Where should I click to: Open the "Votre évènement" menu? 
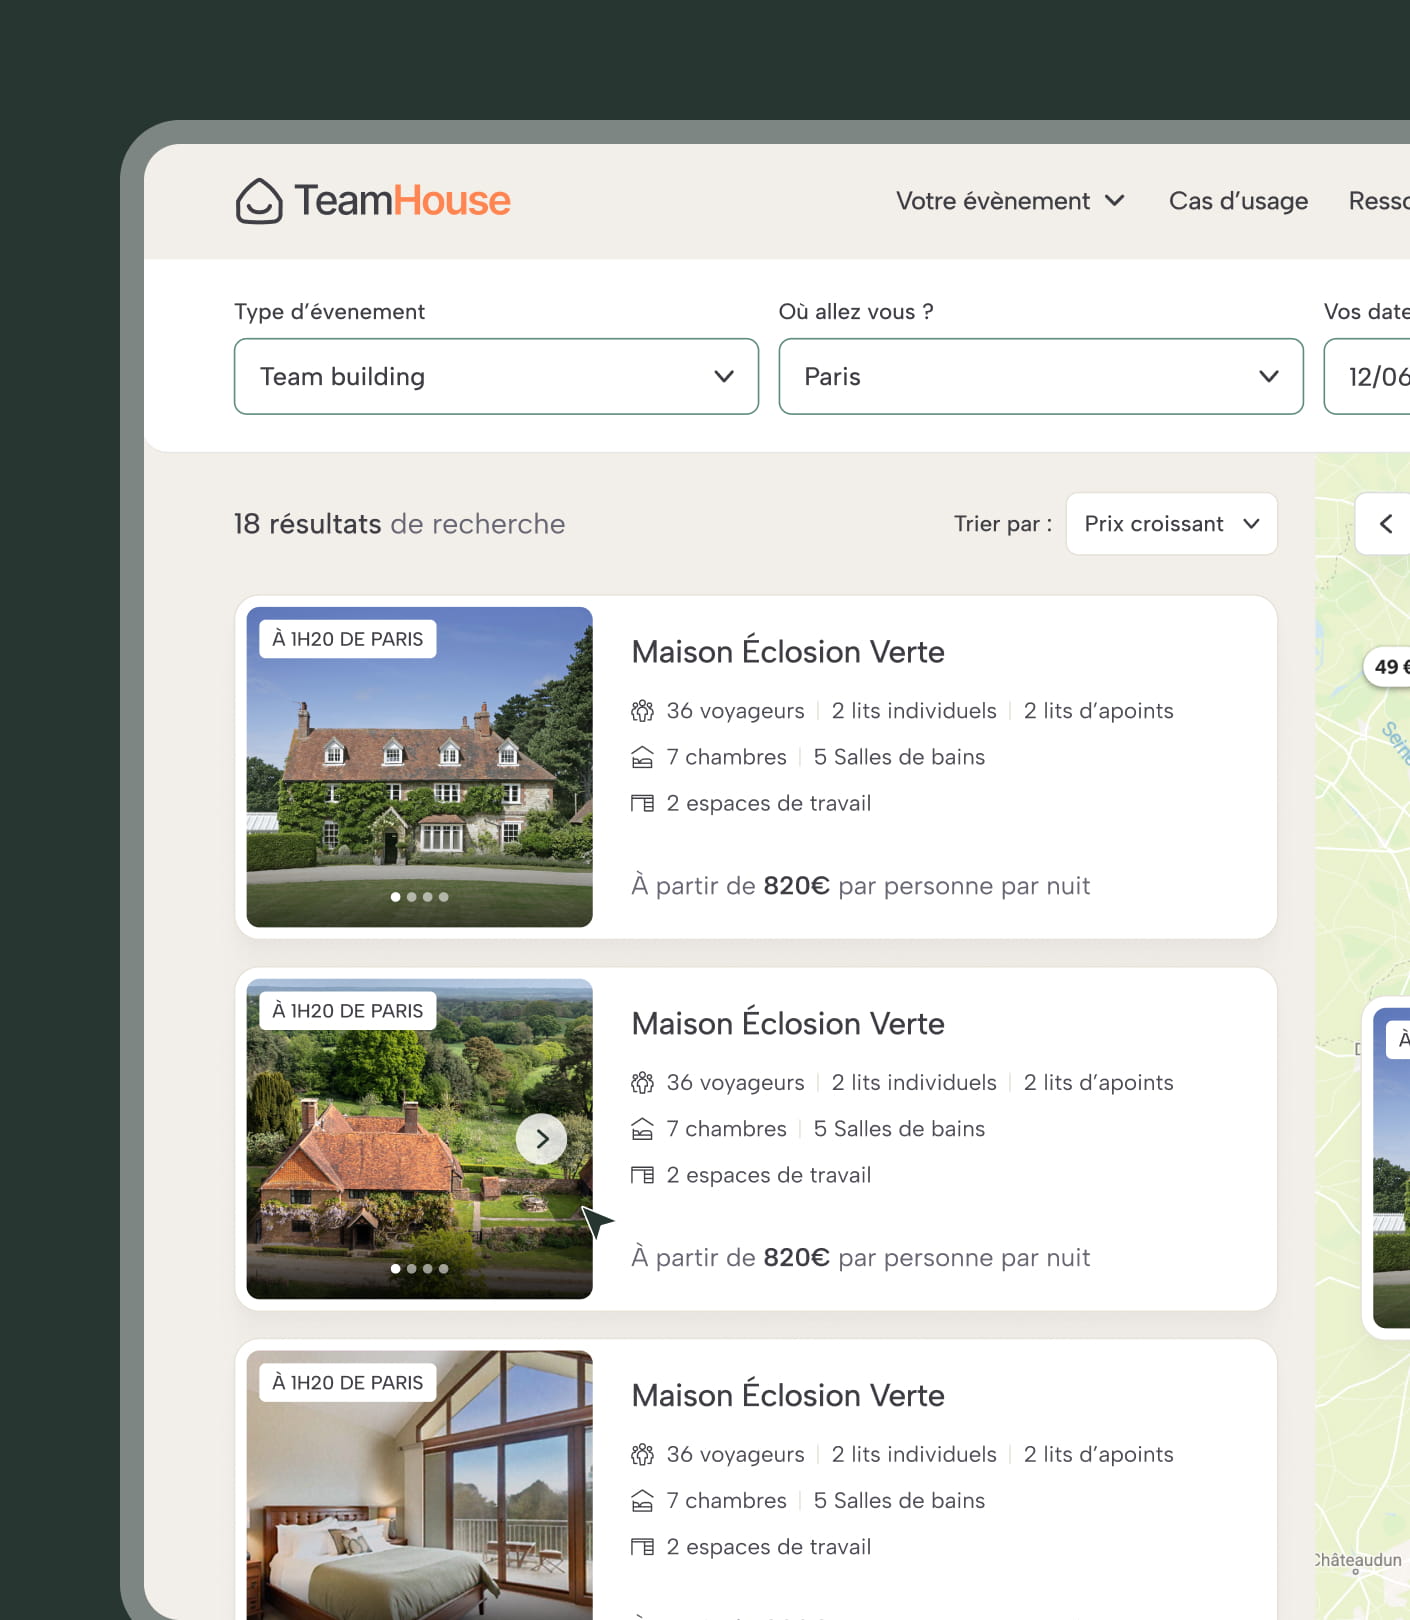pos(1010,201)
